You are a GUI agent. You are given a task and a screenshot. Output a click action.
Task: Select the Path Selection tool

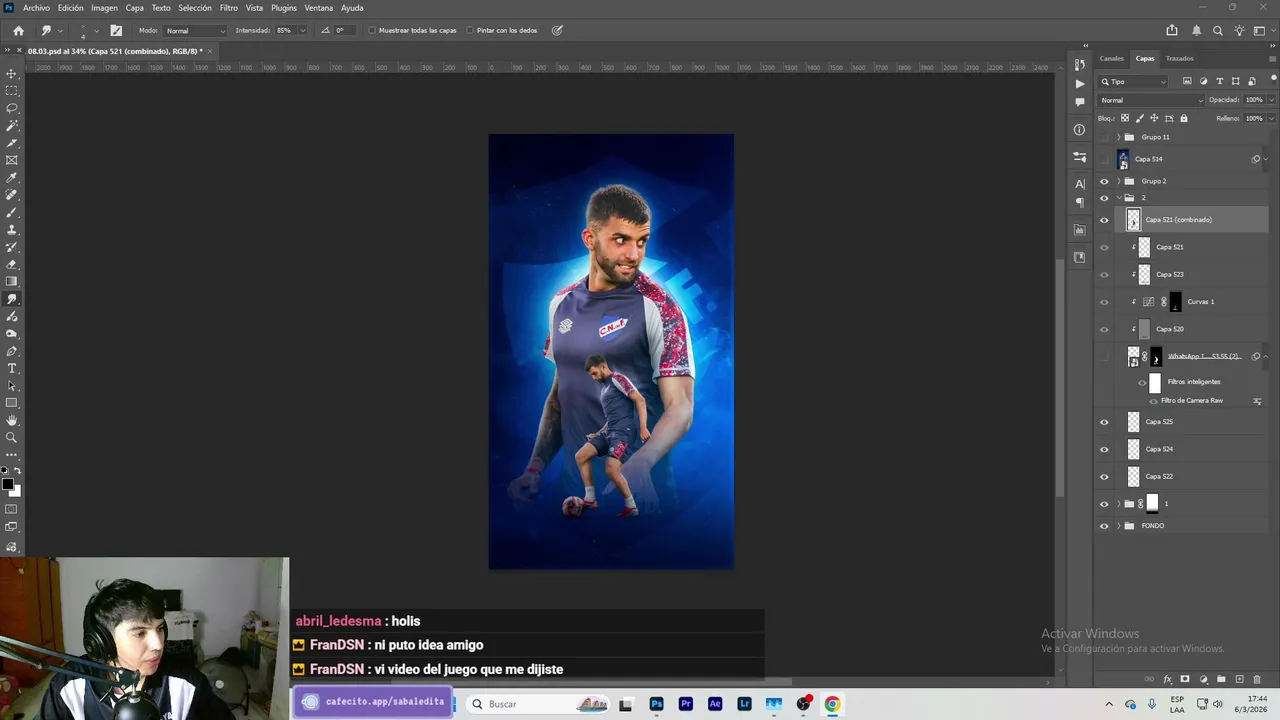12,386
